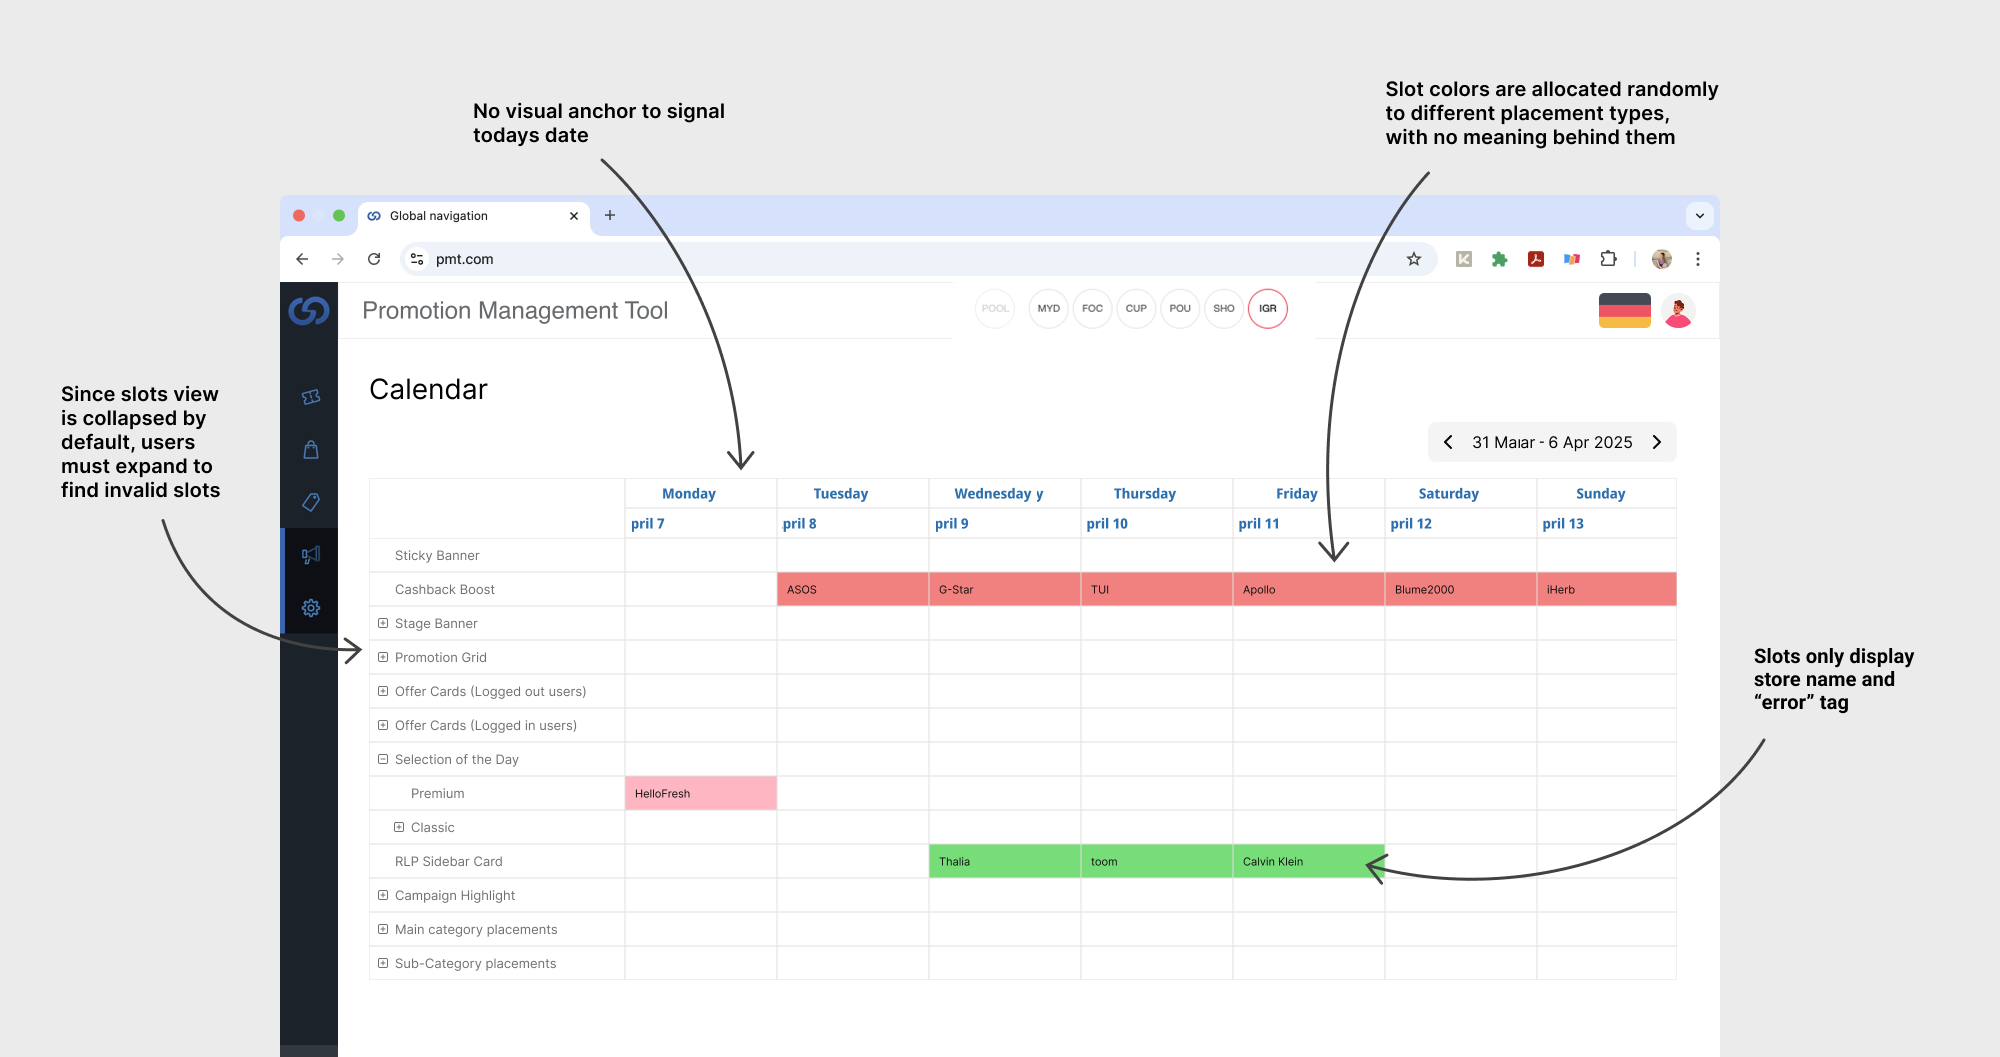Screen dimensions: 2000x1057
Task: Expand the Promotion Grid row
Action: click(x=383, y=657)
